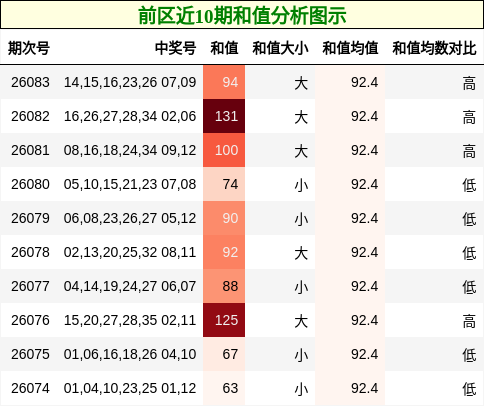Screen dimensions: 484x406
Task: Click the title 前区近10期和值分析图示
Action: tap(242, 15)
